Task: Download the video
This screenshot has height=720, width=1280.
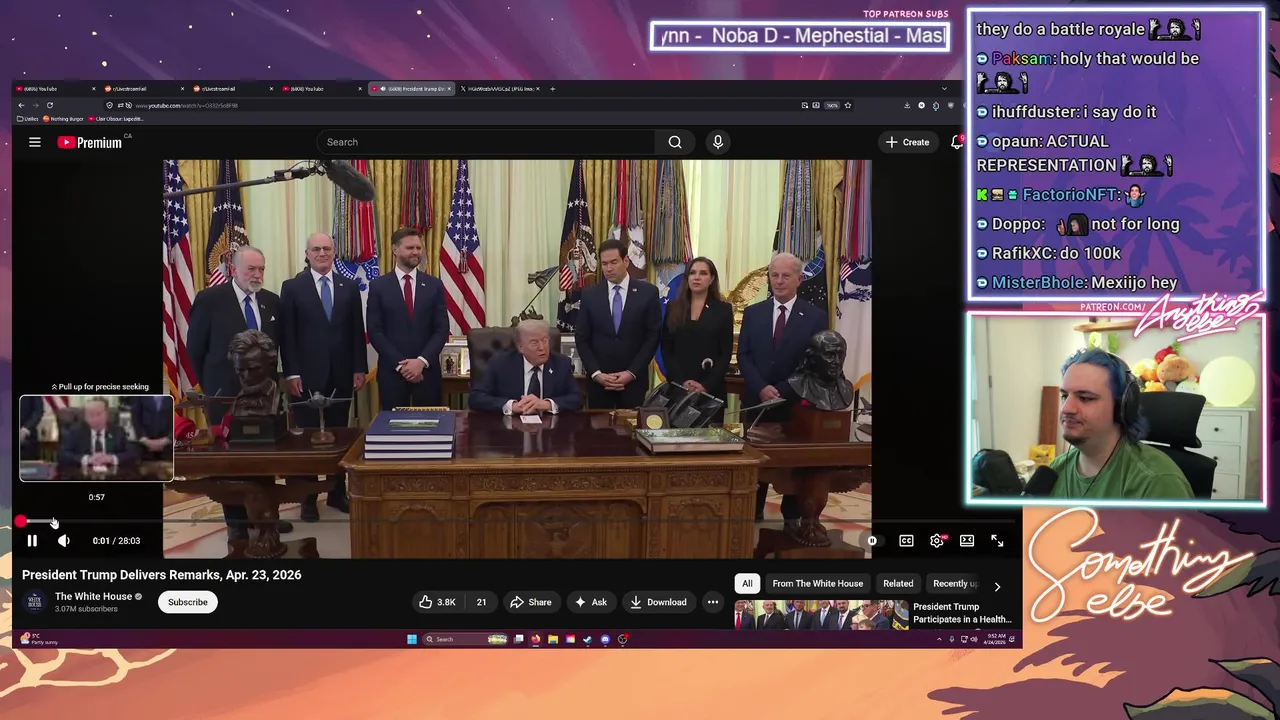Action: click(x=658, y=602)
